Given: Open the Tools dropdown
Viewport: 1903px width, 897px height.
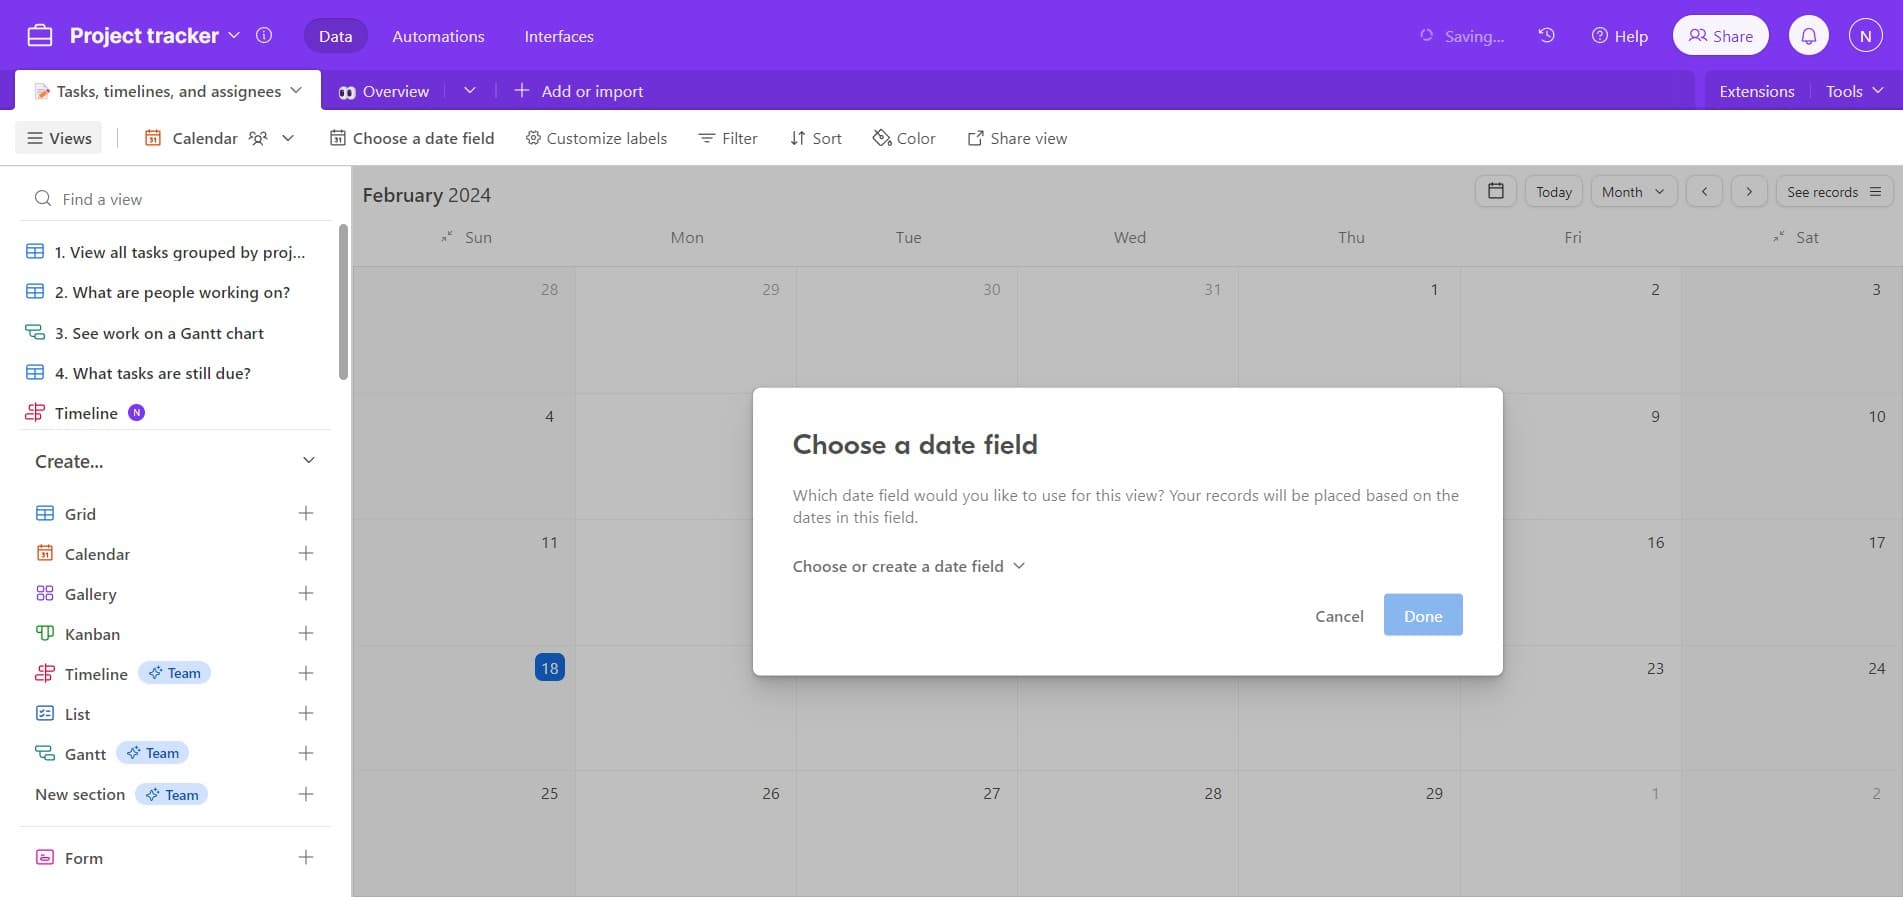Looking at the screenshot, I should pos(1854,90).
